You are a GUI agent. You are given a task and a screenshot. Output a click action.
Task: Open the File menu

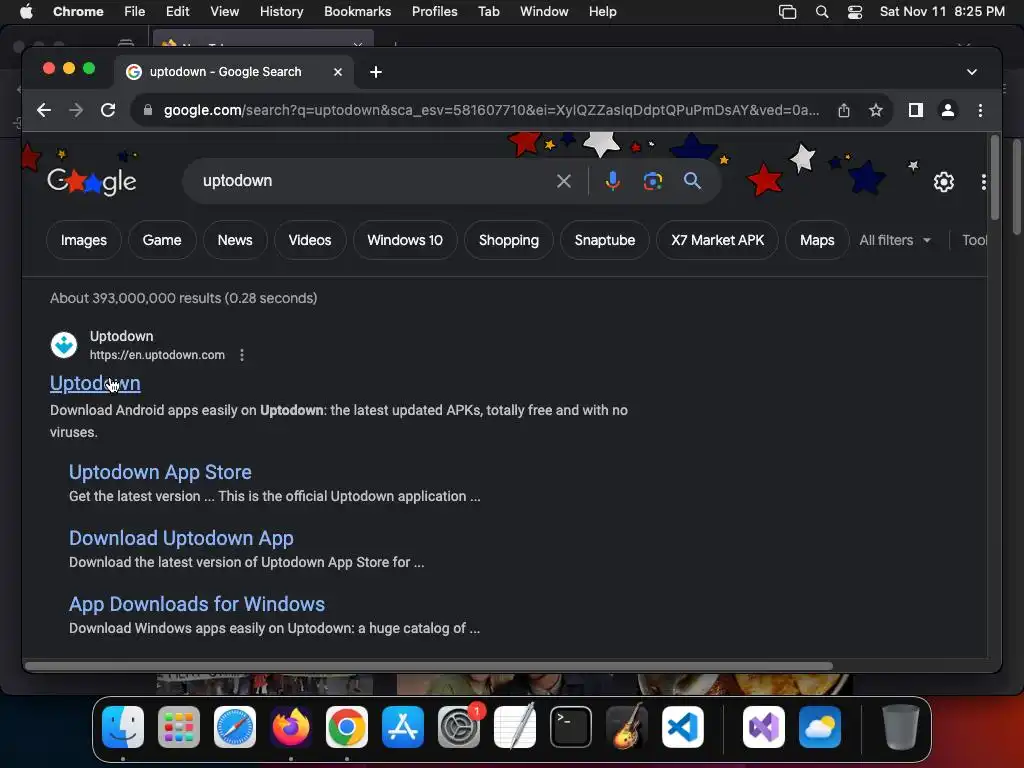click(x=135, y=12)
